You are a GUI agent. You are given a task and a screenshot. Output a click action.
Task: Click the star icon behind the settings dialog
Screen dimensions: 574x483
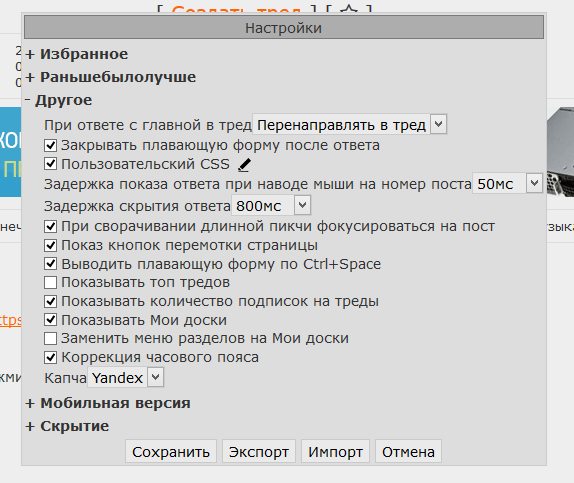349,8
